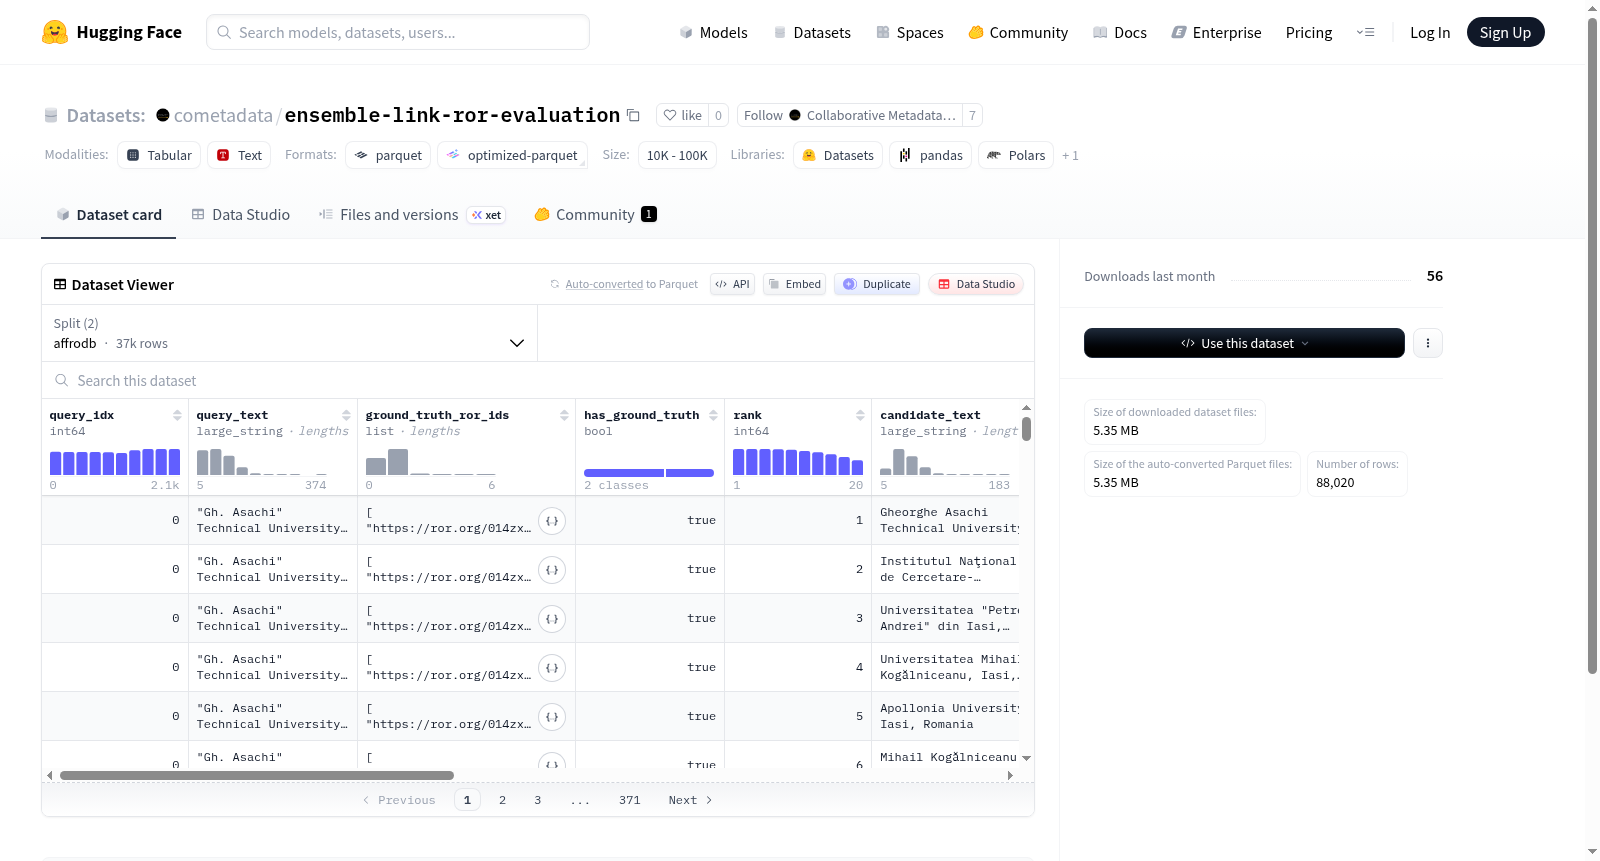Focus the Search this dataset field
The image size is (1600, 861).
(538, 381)
